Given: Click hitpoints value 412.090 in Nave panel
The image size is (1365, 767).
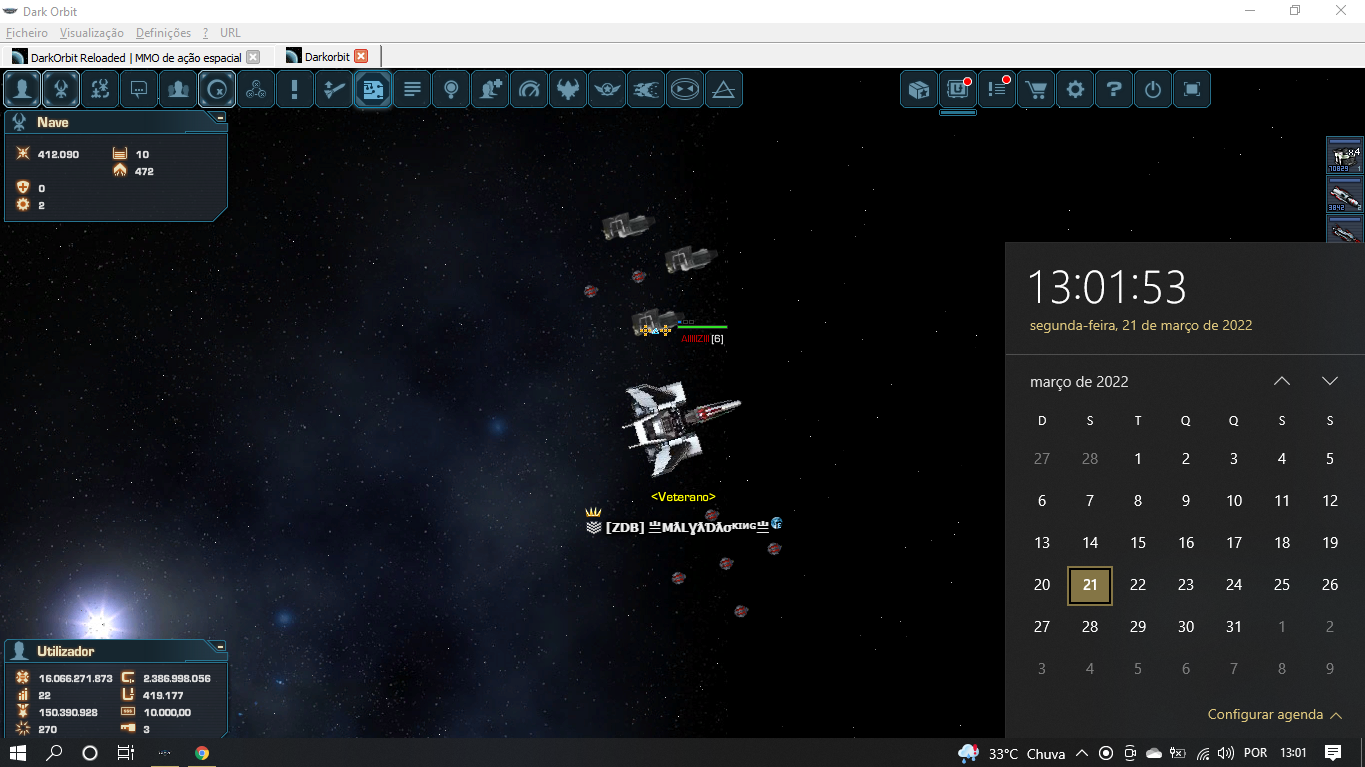Looking at the screenshot, I should tap(58, 154).
